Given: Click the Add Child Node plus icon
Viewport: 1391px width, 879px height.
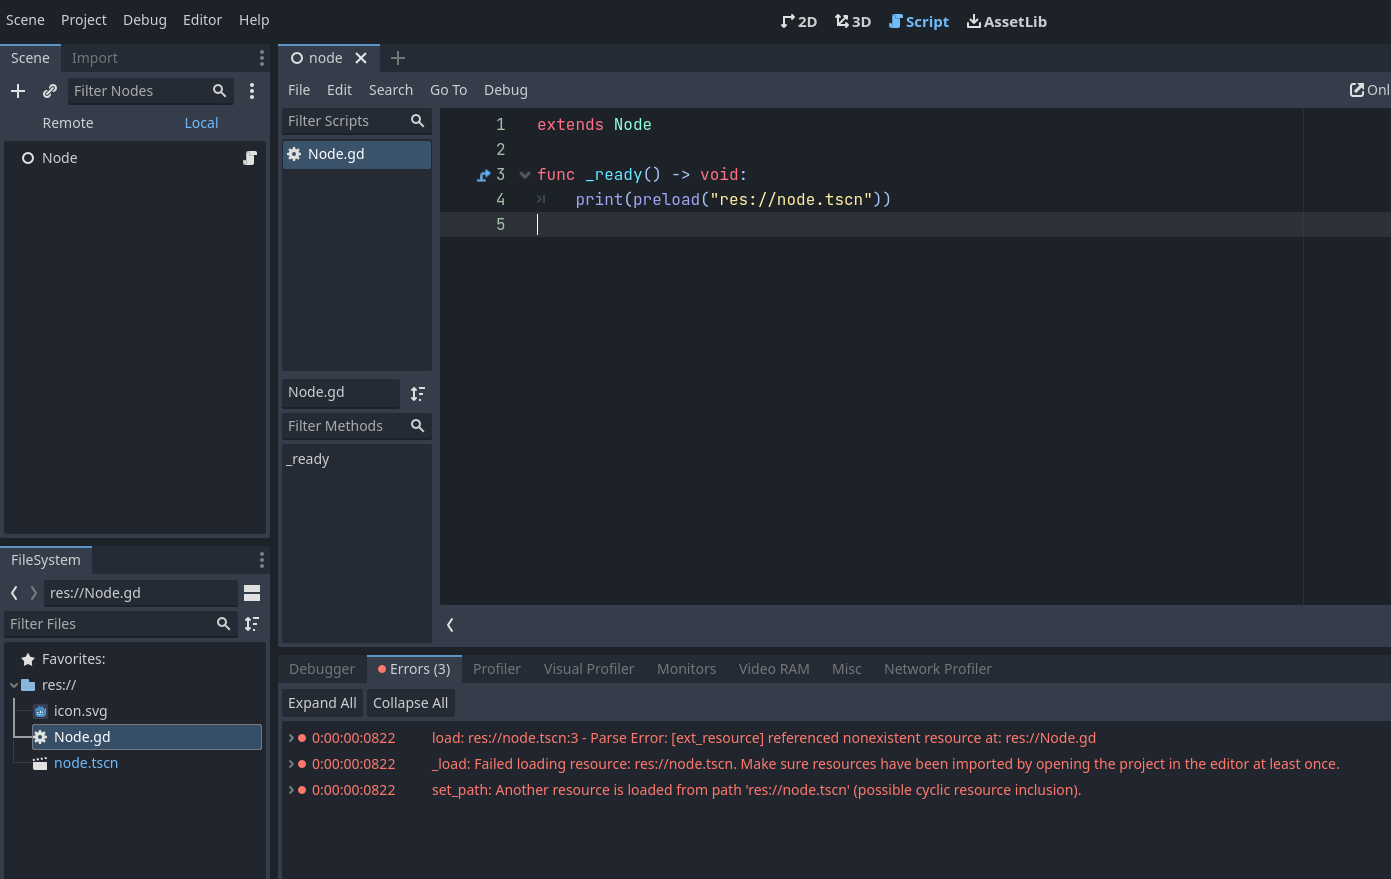Looking at the screenshot, I should point(18,91).
